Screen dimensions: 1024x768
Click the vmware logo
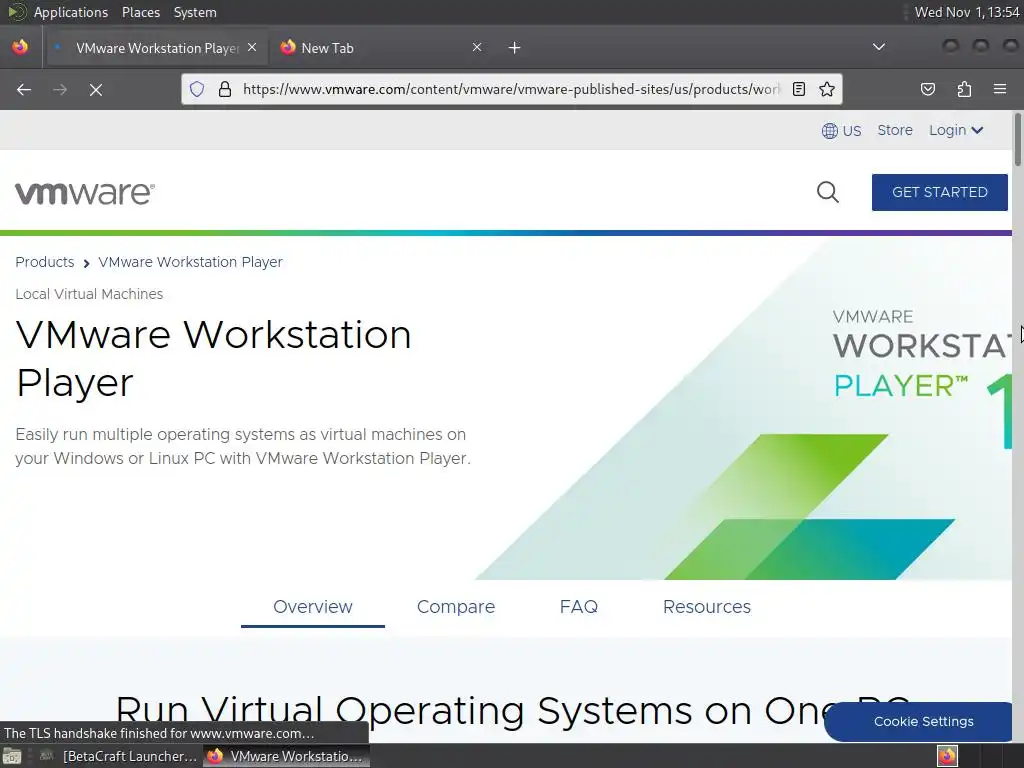pos(85,193)
